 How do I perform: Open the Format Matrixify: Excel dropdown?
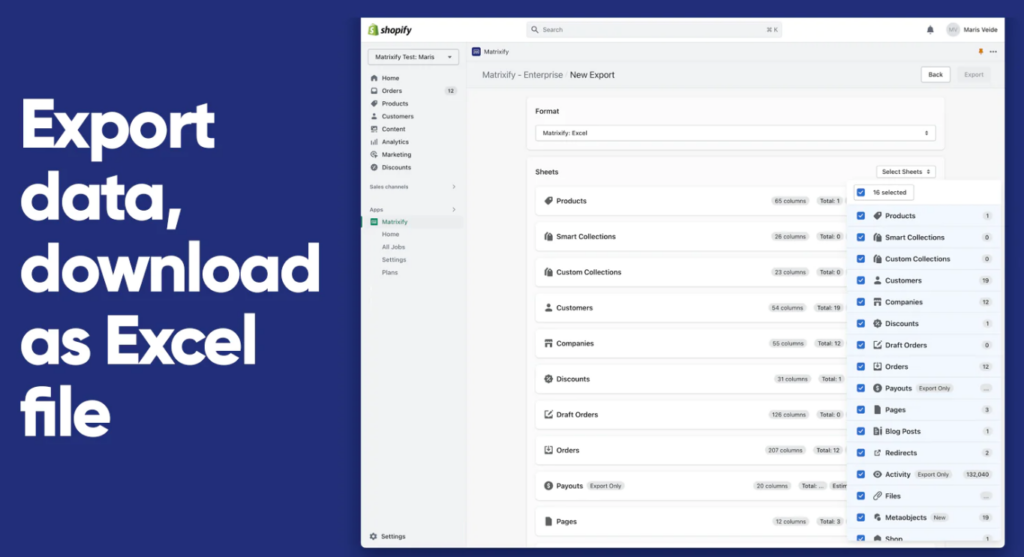[735, 133]
